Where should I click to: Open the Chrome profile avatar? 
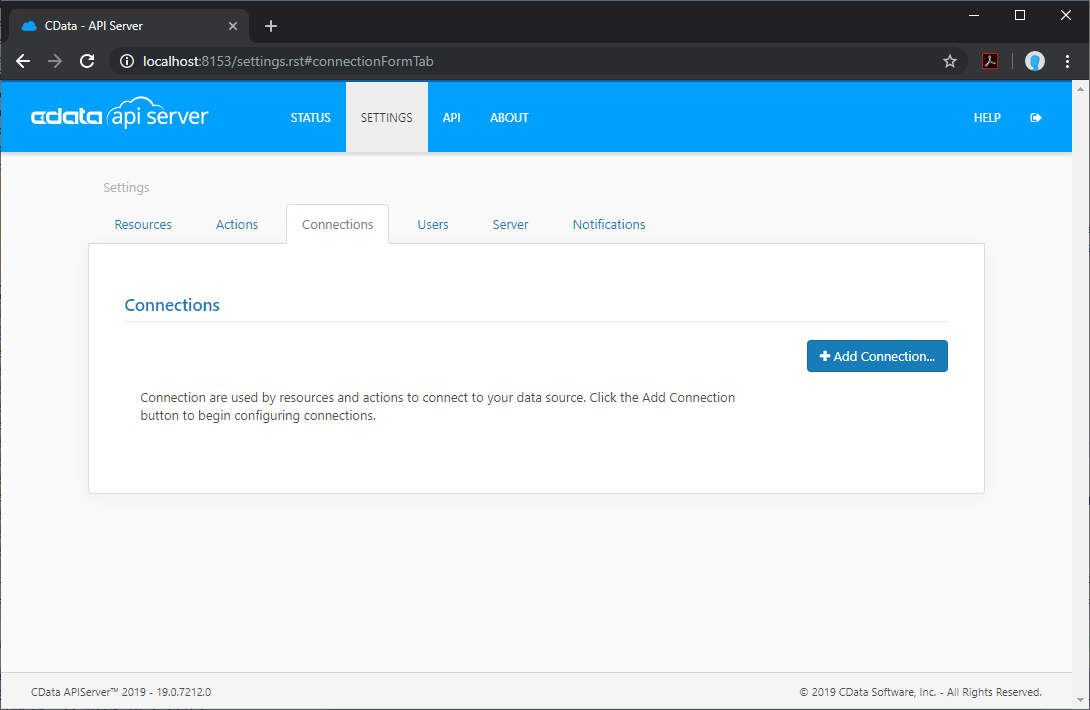1035,61
